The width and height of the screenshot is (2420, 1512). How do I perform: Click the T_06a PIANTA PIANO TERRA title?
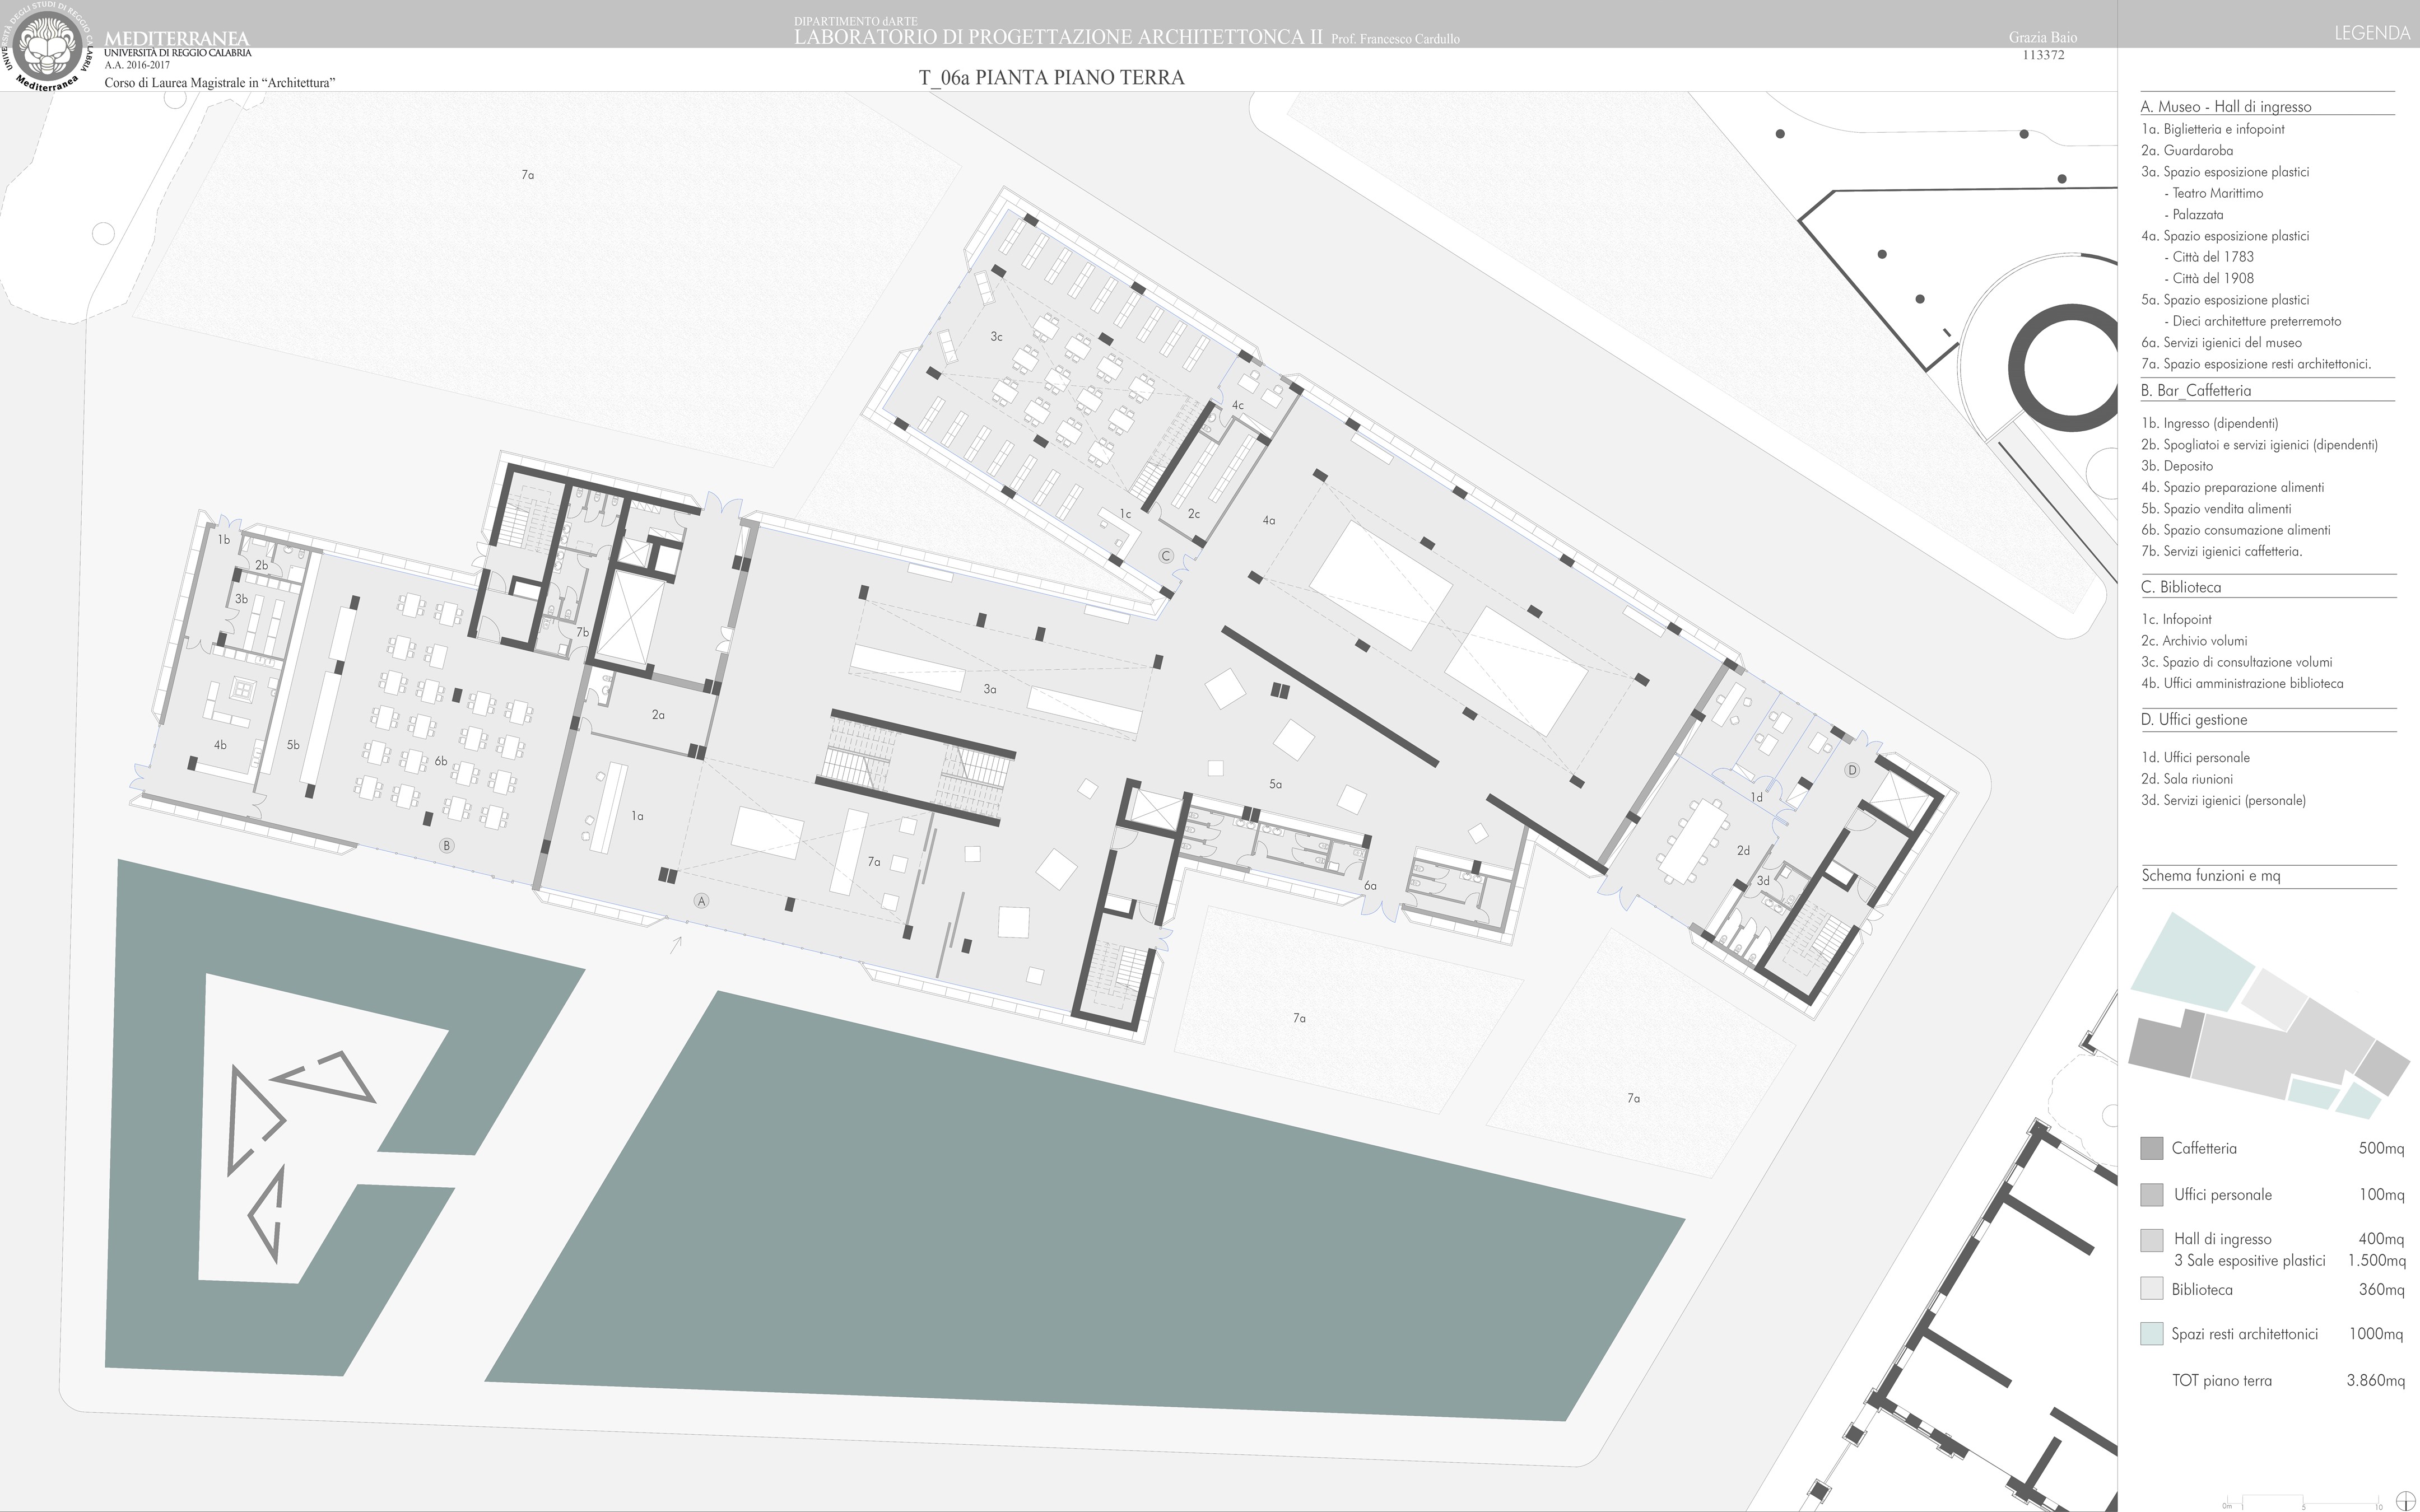[x=1051, y=78]
